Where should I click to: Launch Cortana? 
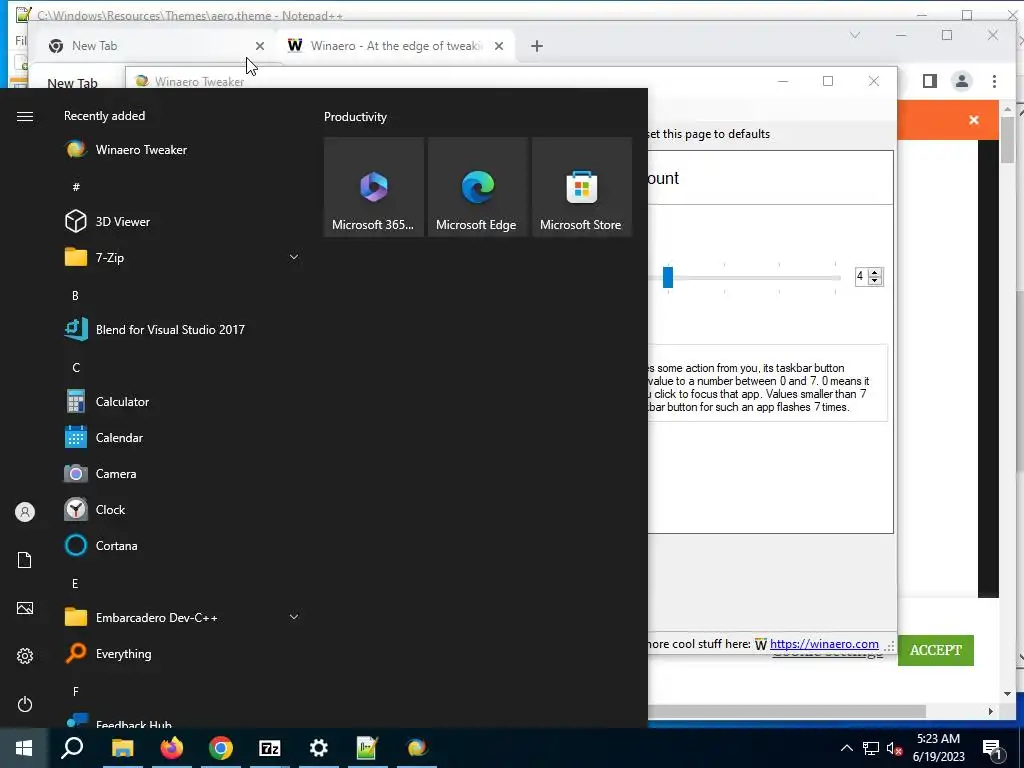183,545
